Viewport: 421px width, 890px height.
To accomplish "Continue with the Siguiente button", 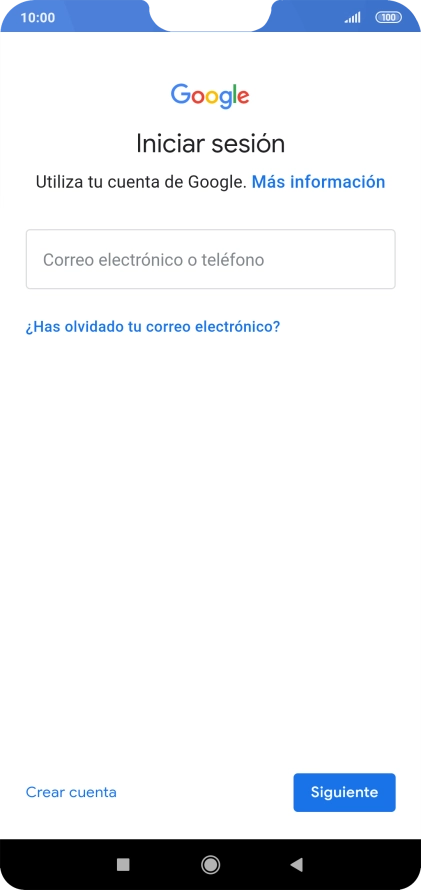I will pyautogui.click(x=344, y=792).
